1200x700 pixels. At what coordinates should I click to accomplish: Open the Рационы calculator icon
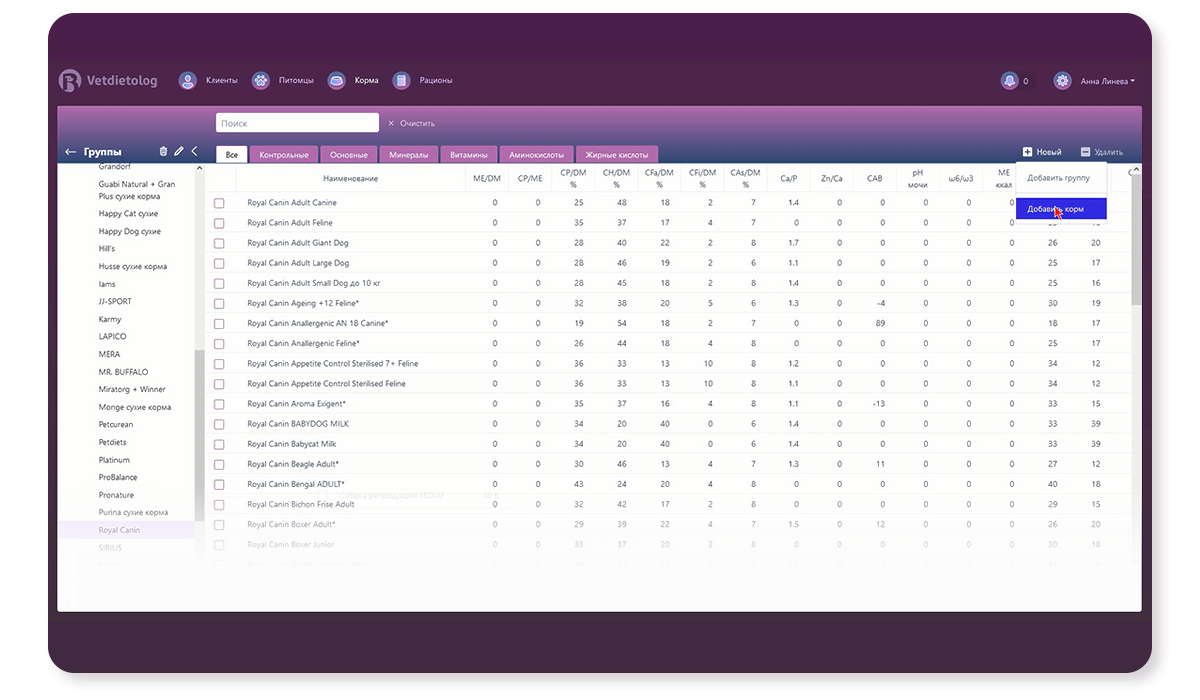(x=401, y=81)
